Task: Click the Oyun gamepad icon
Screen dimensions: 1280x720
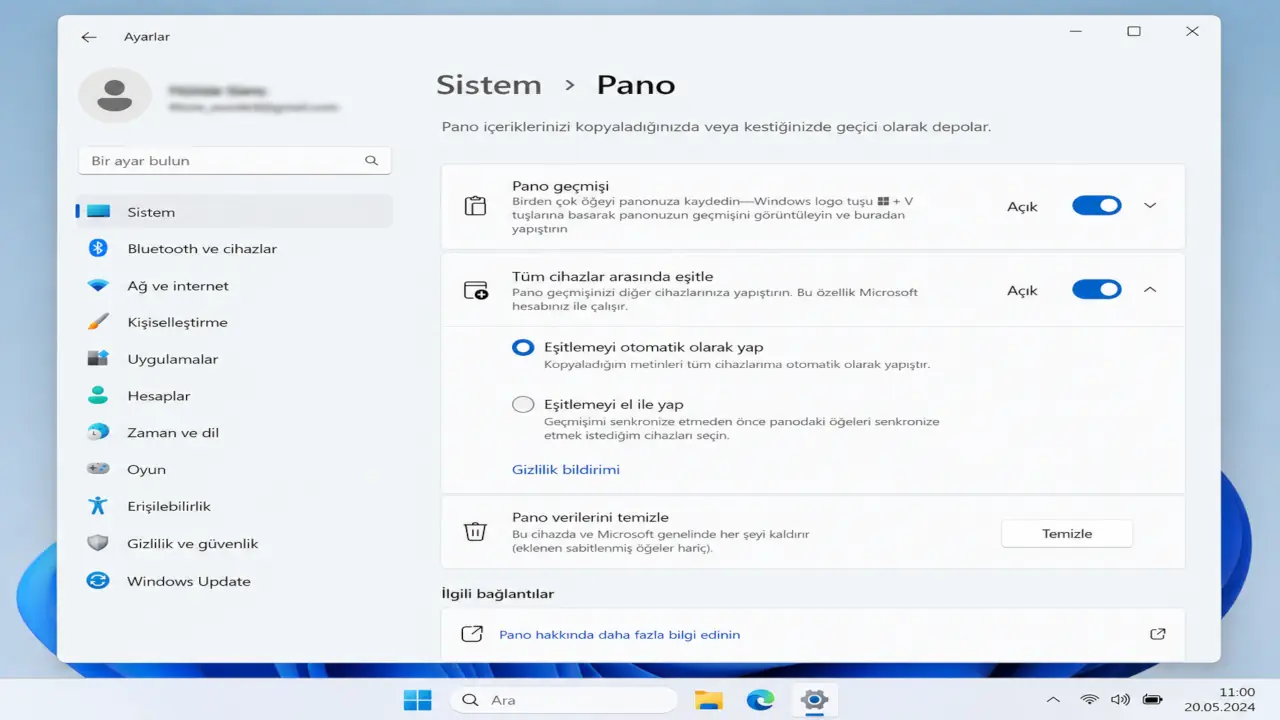Action: (98, 469)
